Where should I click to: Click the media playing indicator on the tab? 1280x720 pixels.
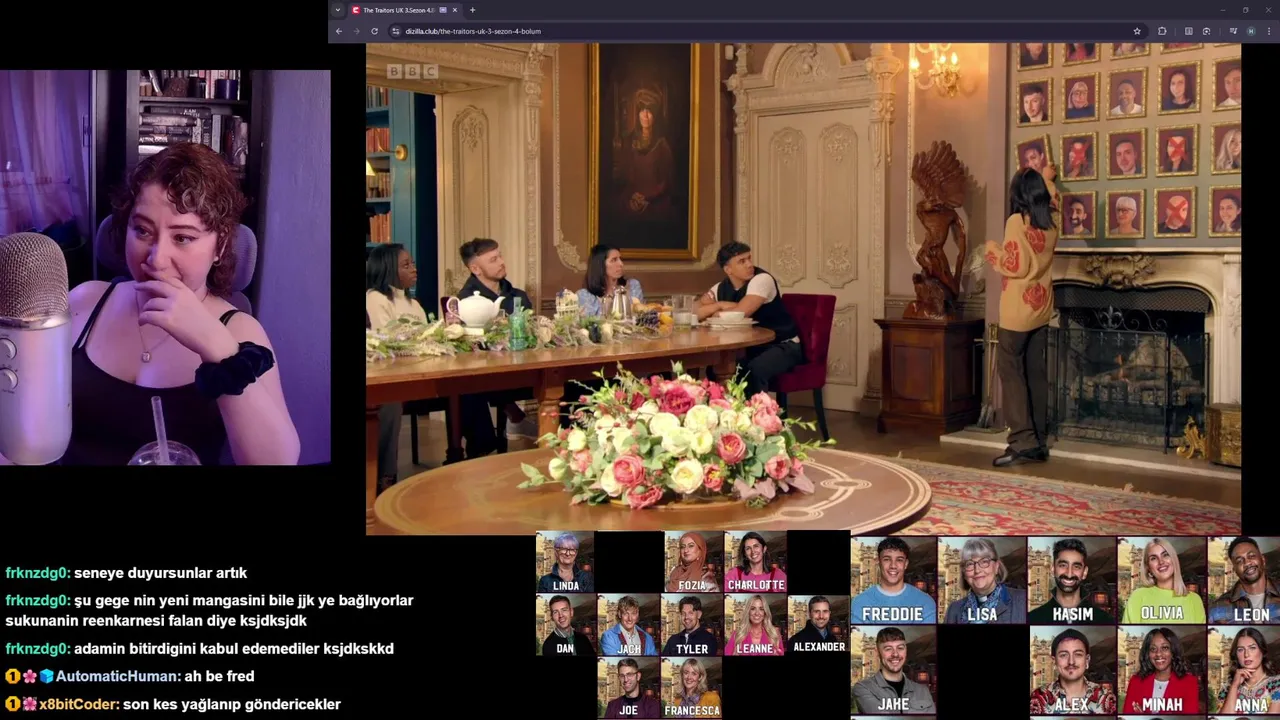click(x=443, y=10)
